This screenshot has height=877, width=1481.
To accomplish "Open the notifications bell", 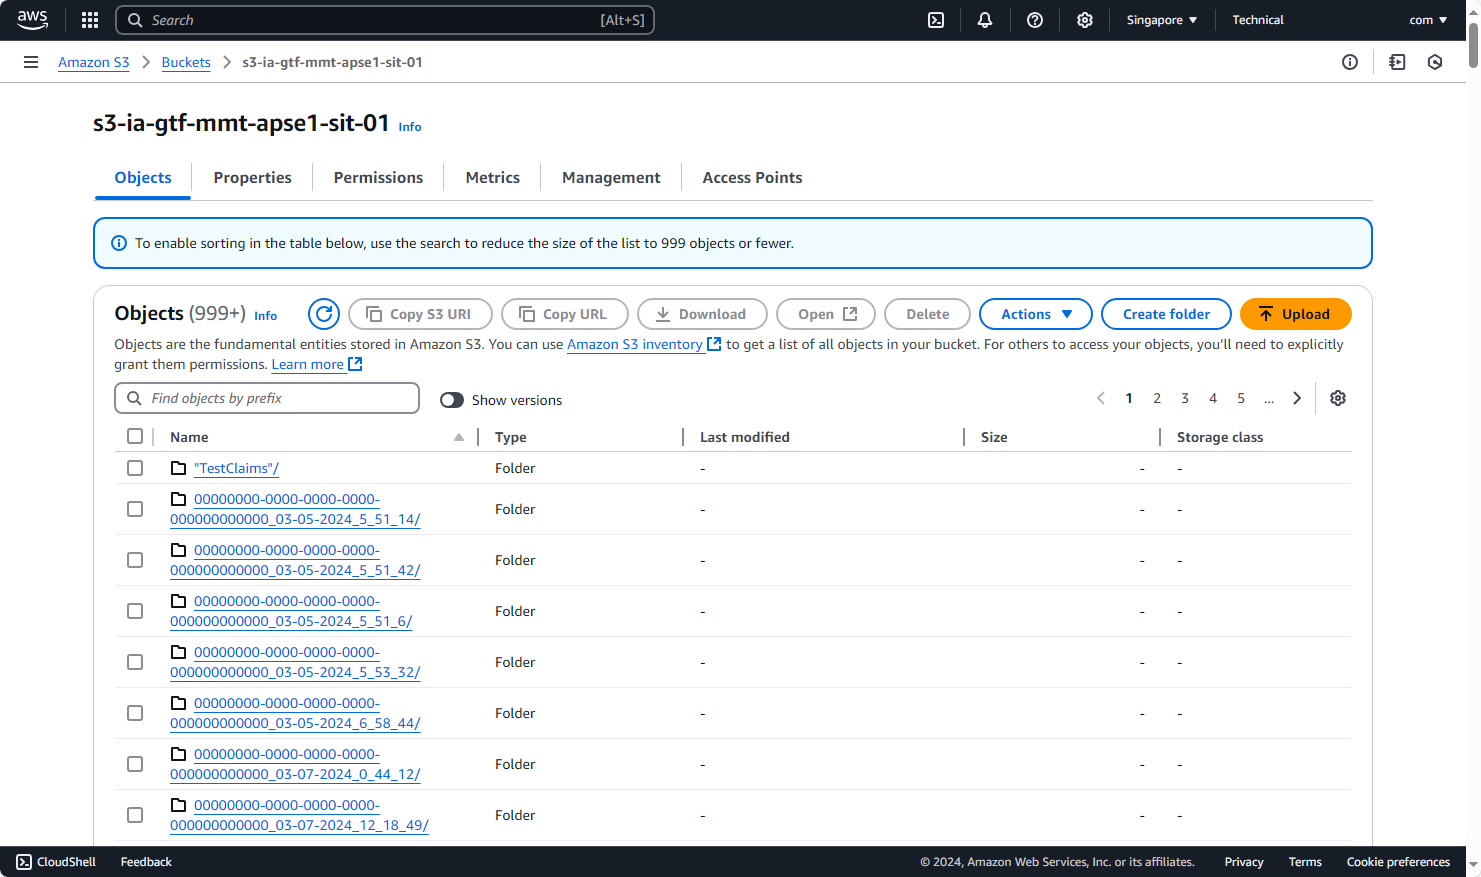I will (985, 20).
